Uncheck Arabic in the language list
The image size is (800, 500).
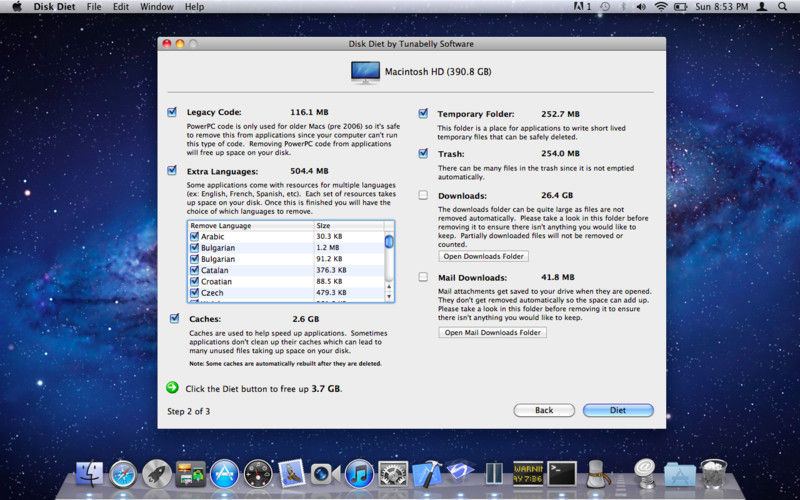[194, 236]
